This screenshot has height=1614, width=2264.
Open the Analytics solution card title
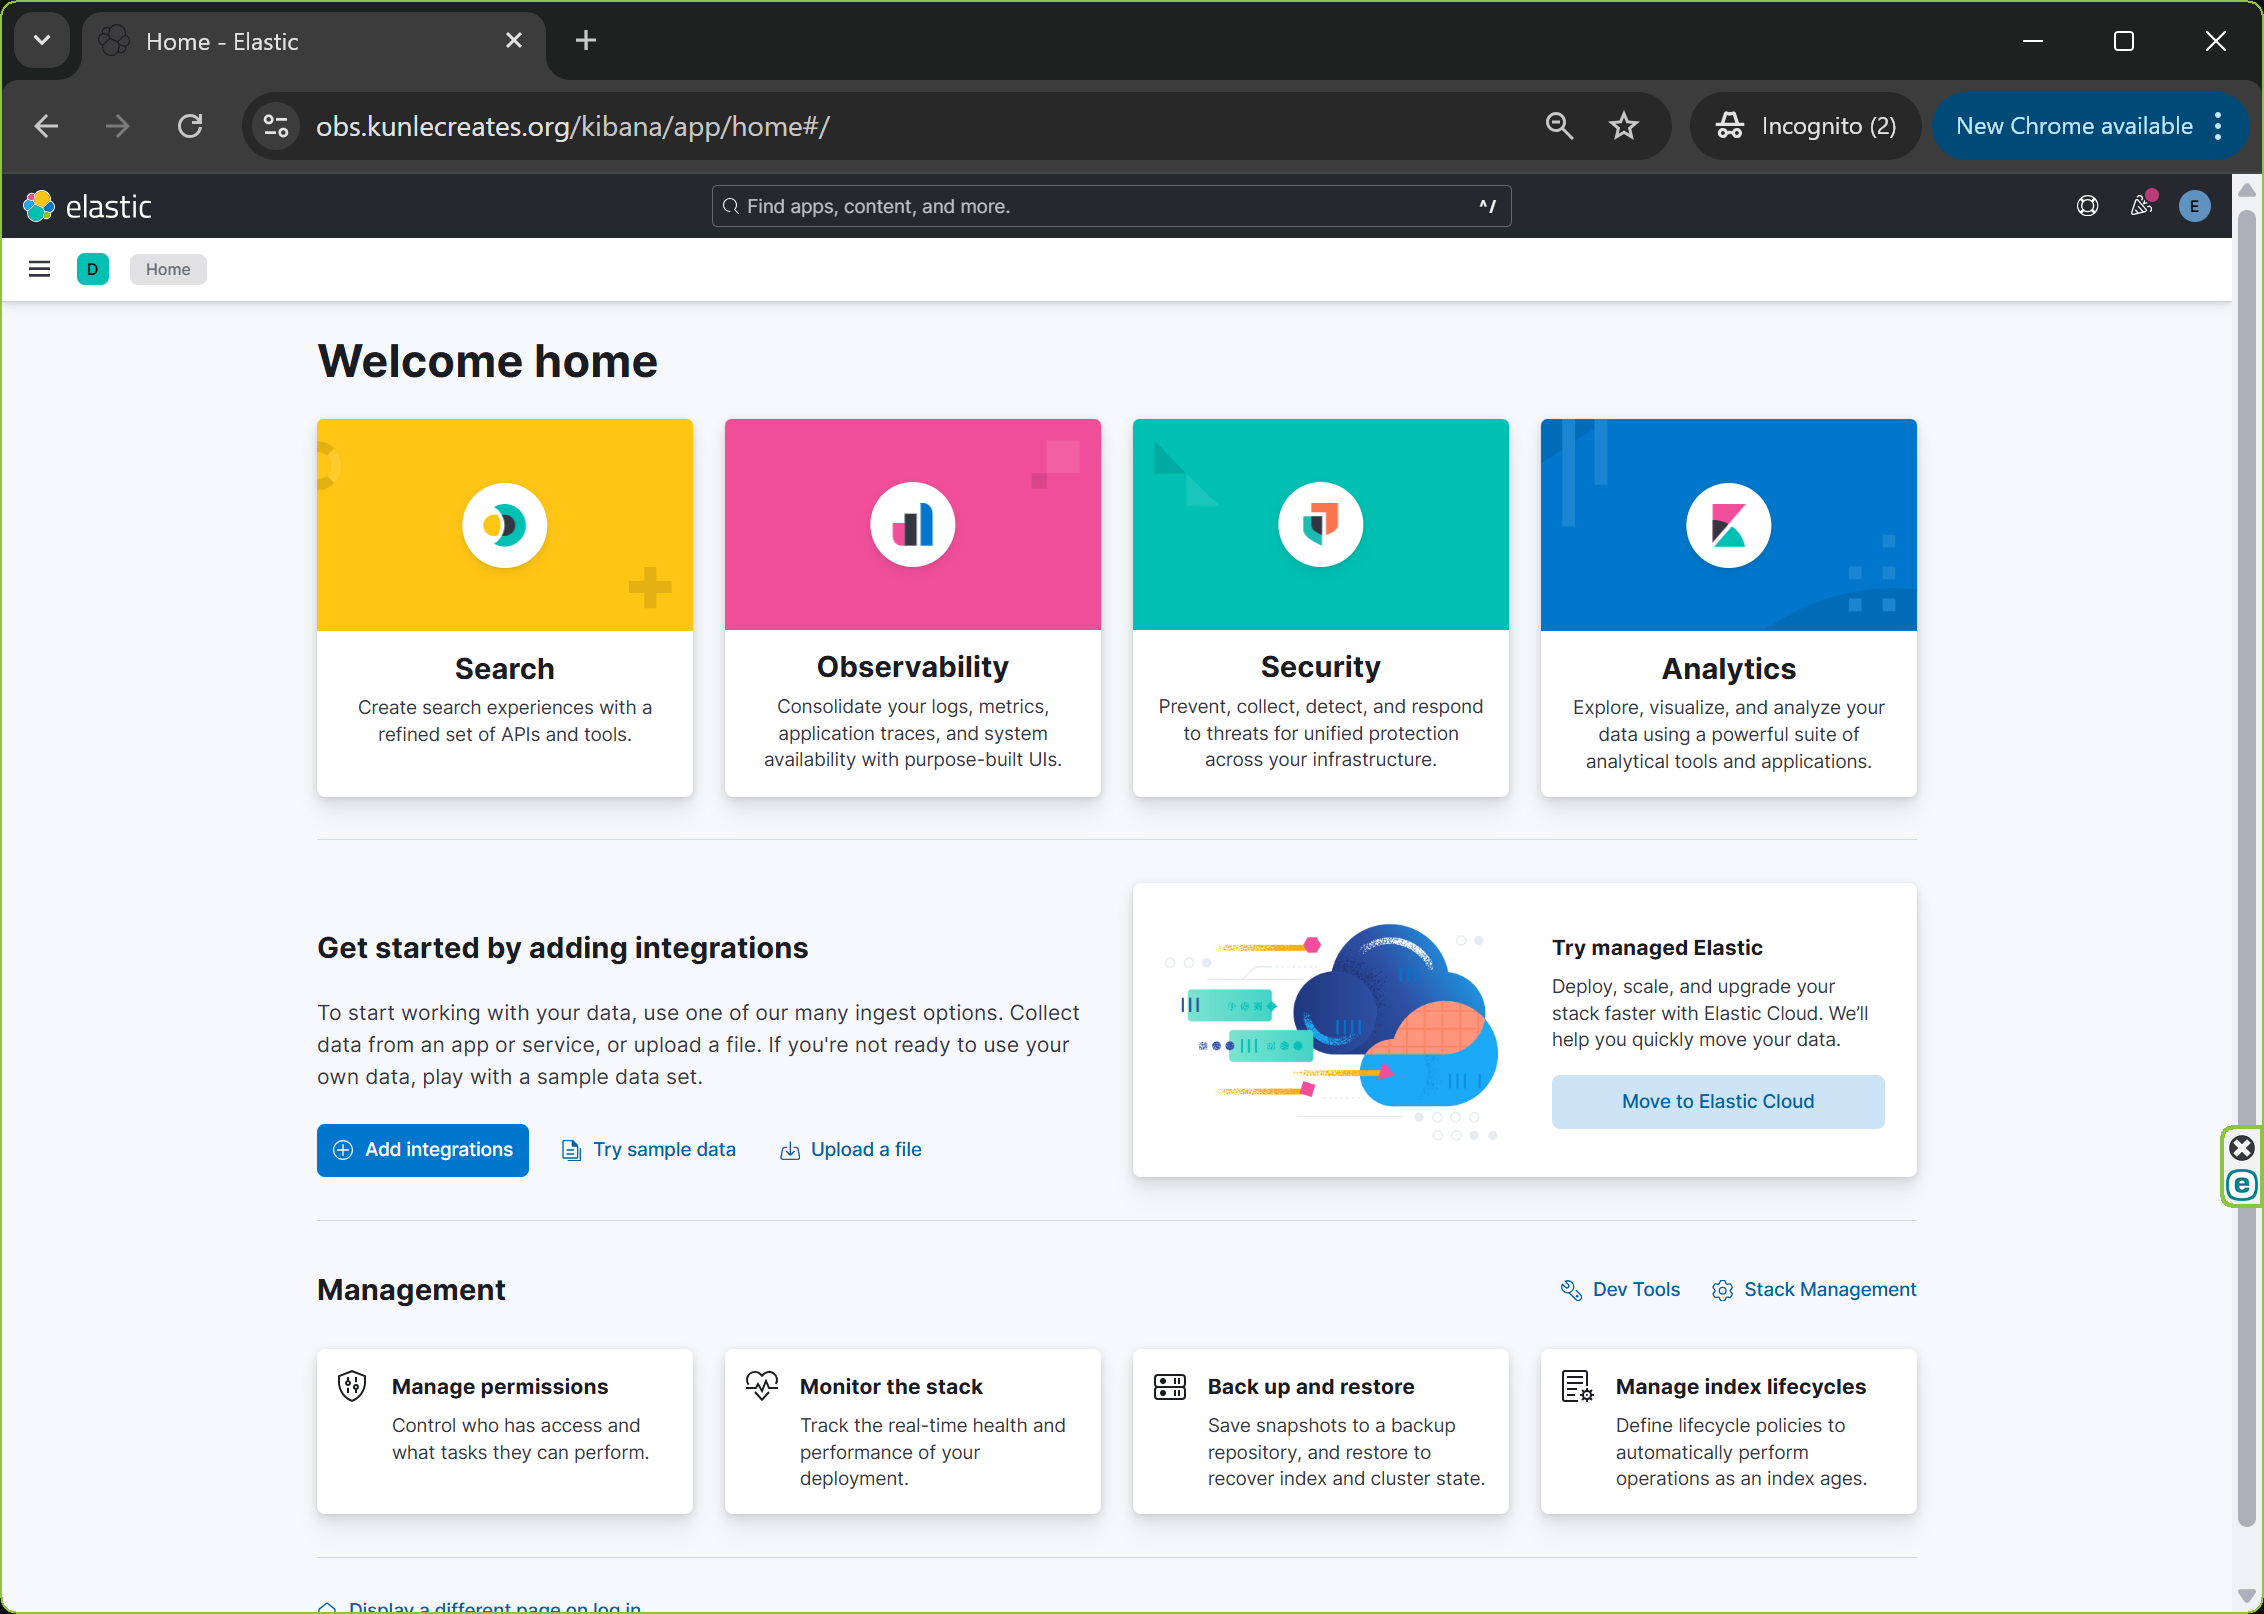(1728, 668)
